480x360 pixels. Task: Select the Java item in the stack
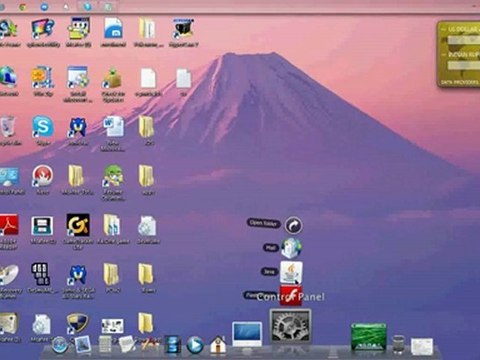pos(291,272)
